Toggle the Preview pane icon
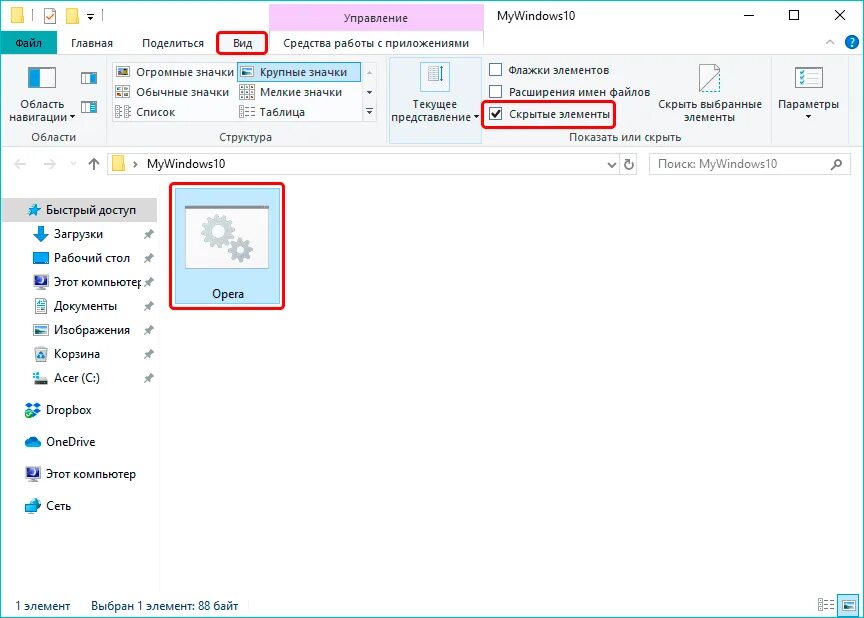The height and width of the screenshot is (618, 864). [89, 78]
